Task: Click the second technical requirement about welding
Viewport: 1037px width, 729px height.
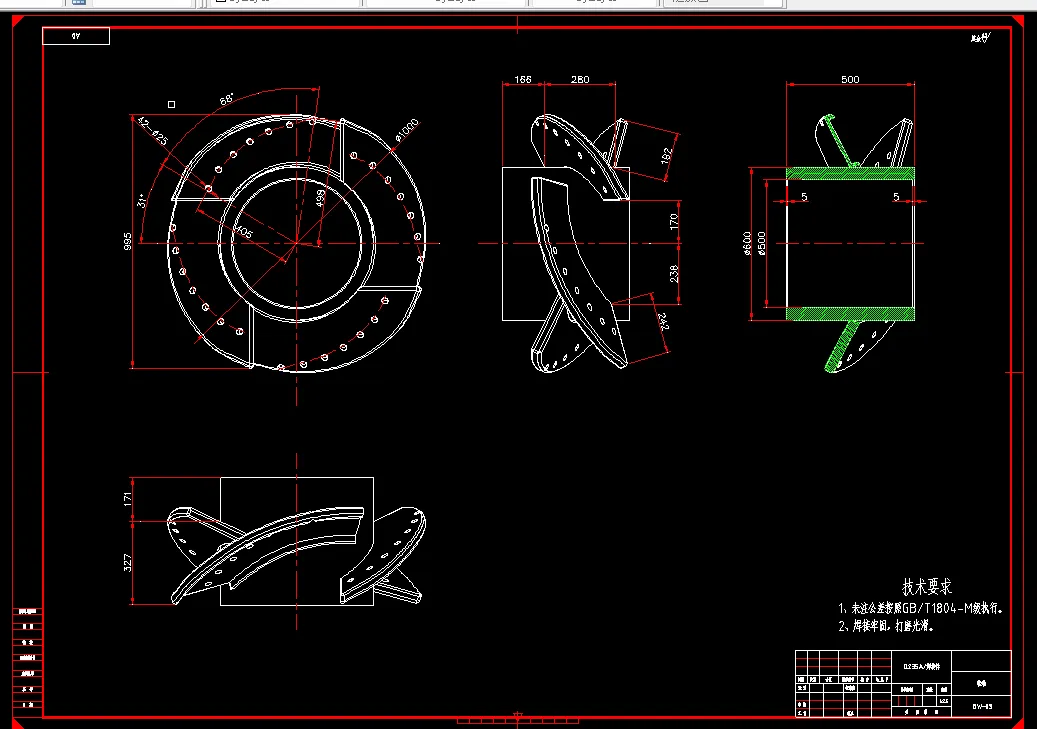Action: coord(886,626)
